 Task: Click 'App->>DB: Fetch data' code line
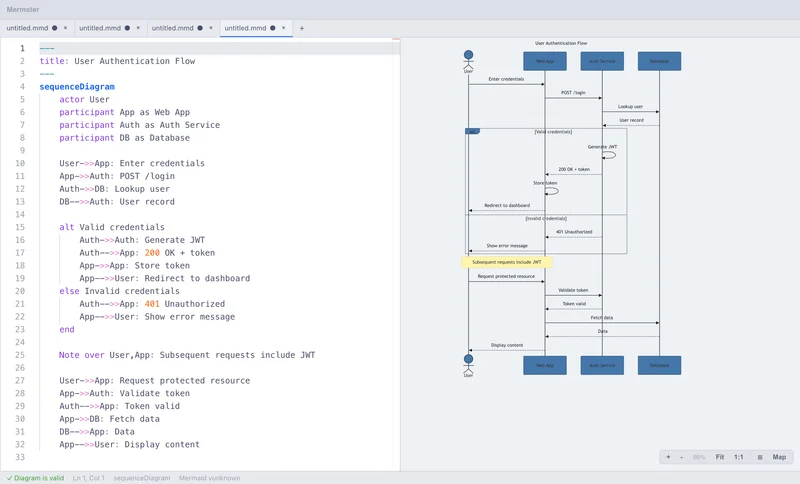click(x=109, y=419)
